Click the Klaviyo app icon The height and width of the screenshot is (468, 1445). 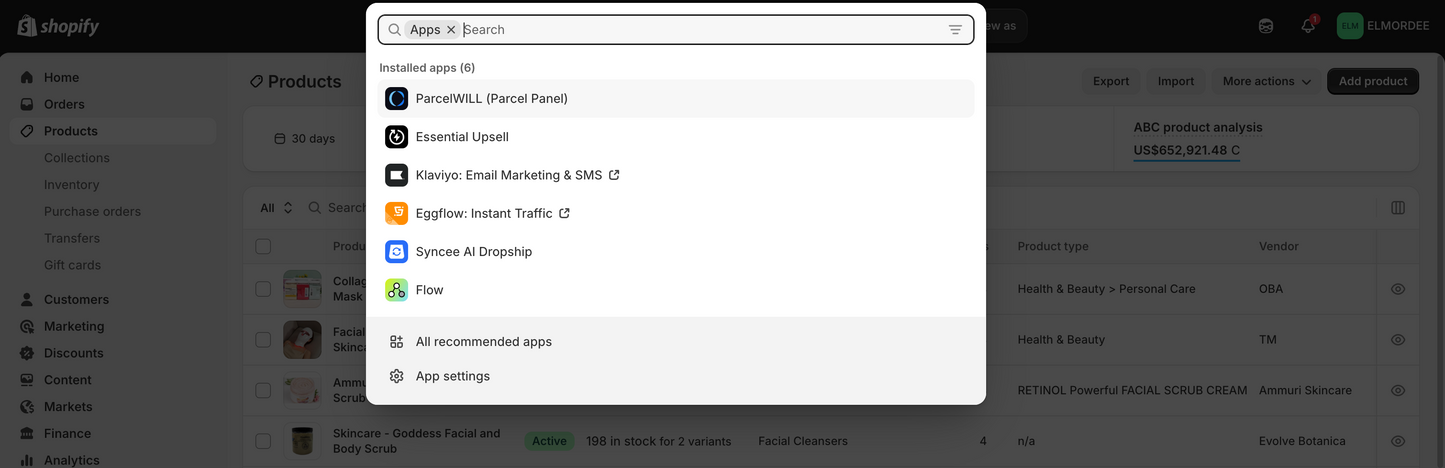coord(397,175)
